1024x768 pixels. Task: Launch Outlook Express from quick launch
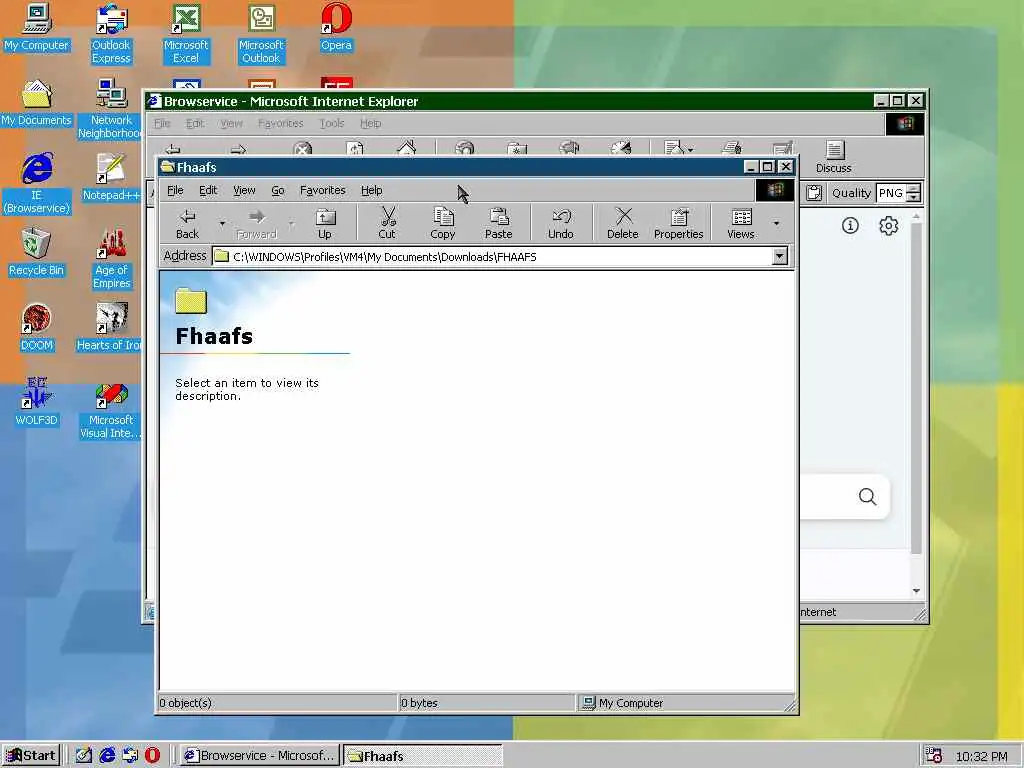pos(130,756)
